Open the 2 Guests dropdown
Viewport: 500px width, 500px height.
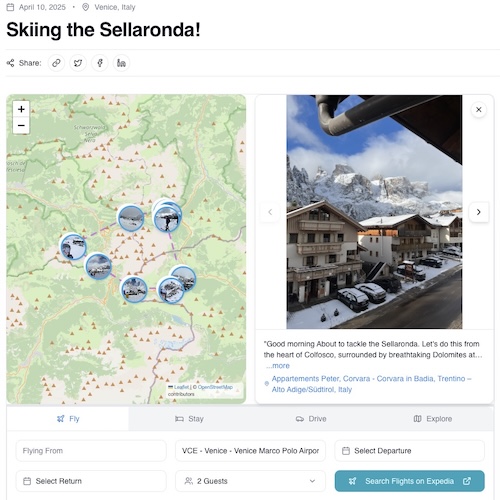tap(250, 481)
